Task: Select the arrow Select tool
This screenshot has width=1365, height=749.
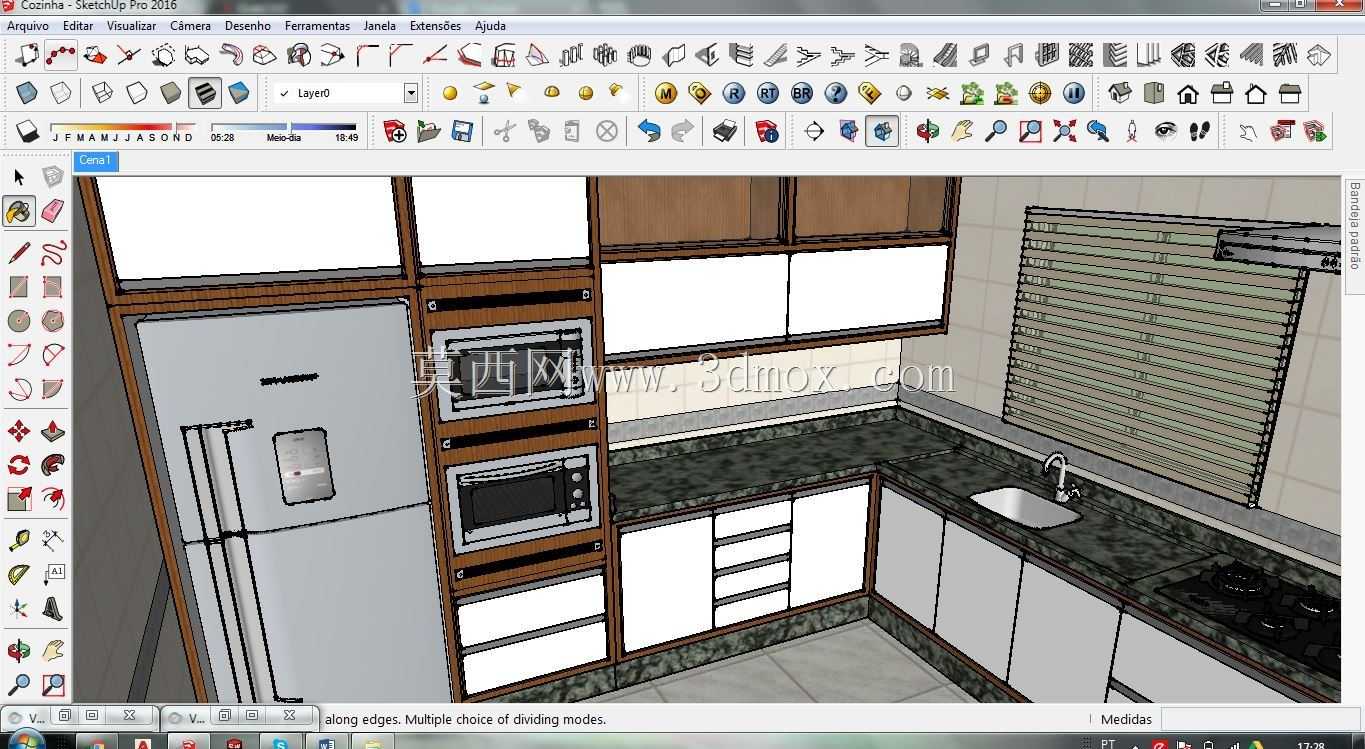Action: (19, 178)
